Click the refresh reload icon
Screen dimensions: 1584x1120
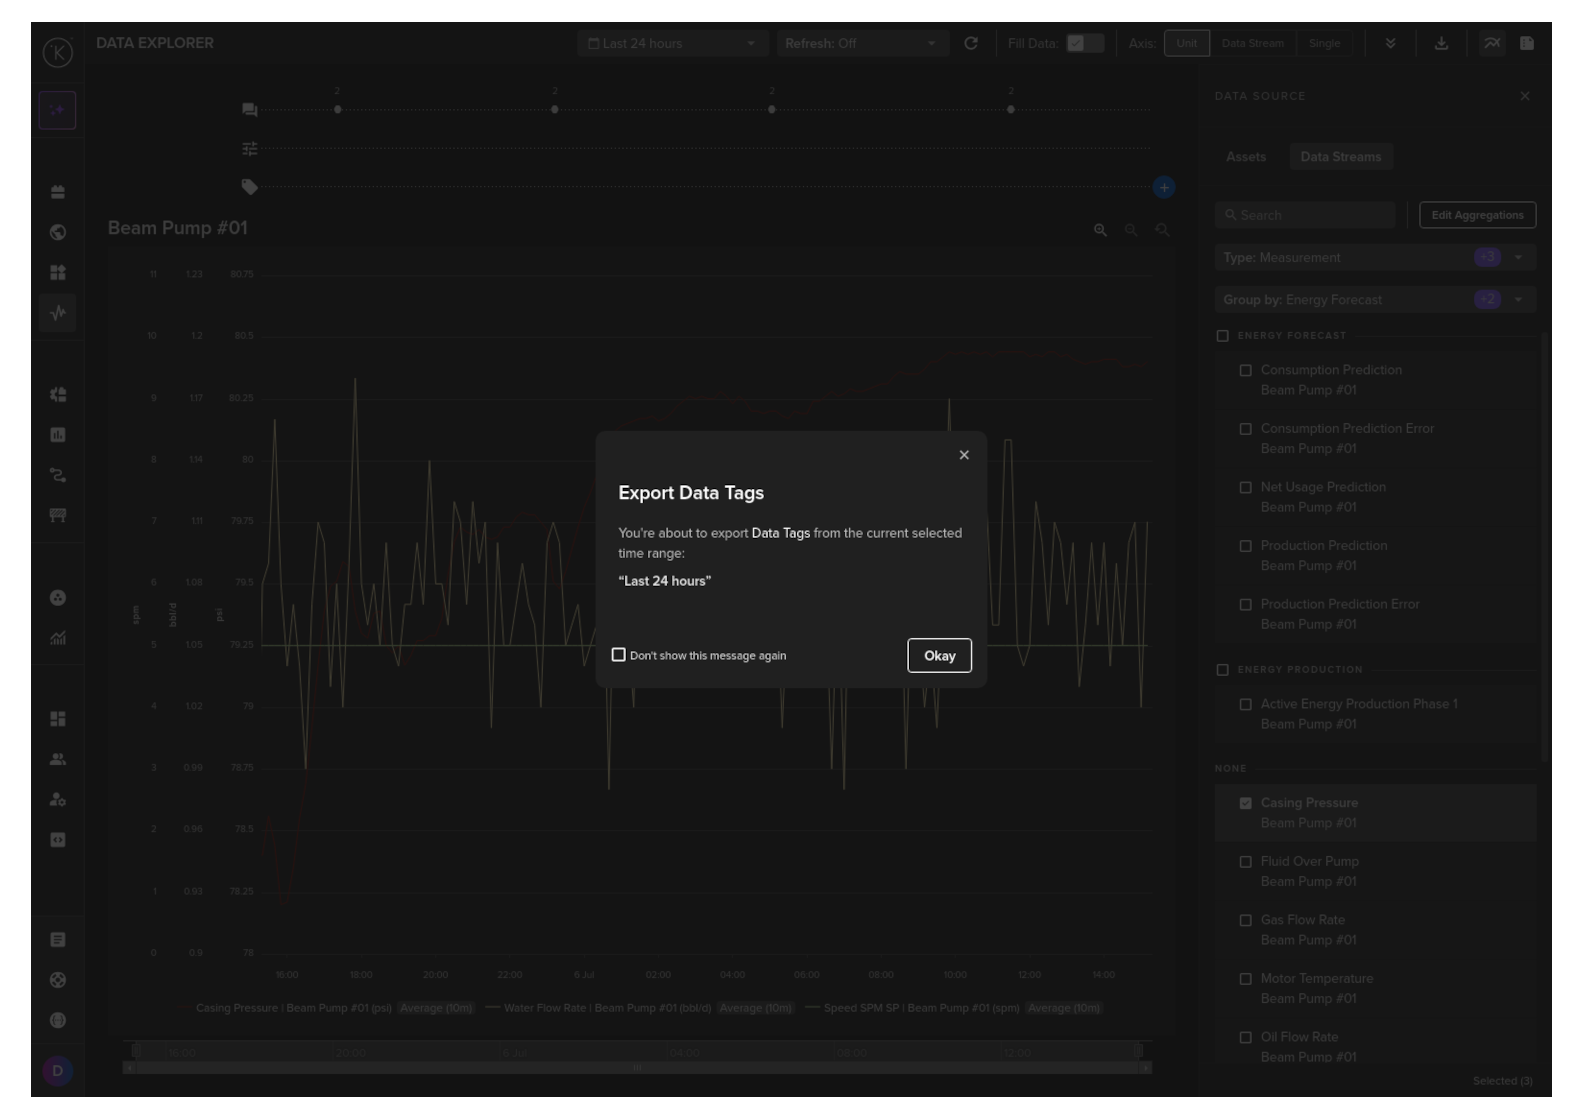pyautogui.click(x=970, y=44)
